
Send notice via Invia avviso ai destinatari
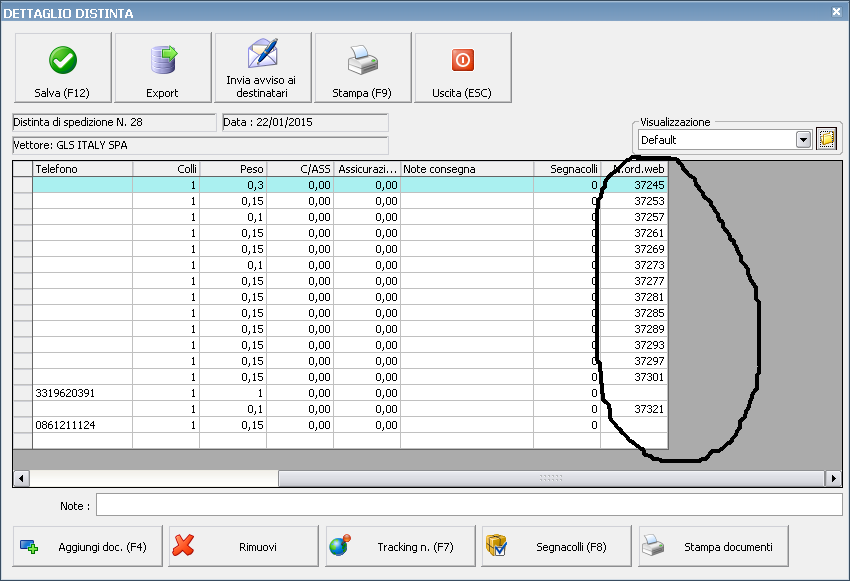point(262,68)
